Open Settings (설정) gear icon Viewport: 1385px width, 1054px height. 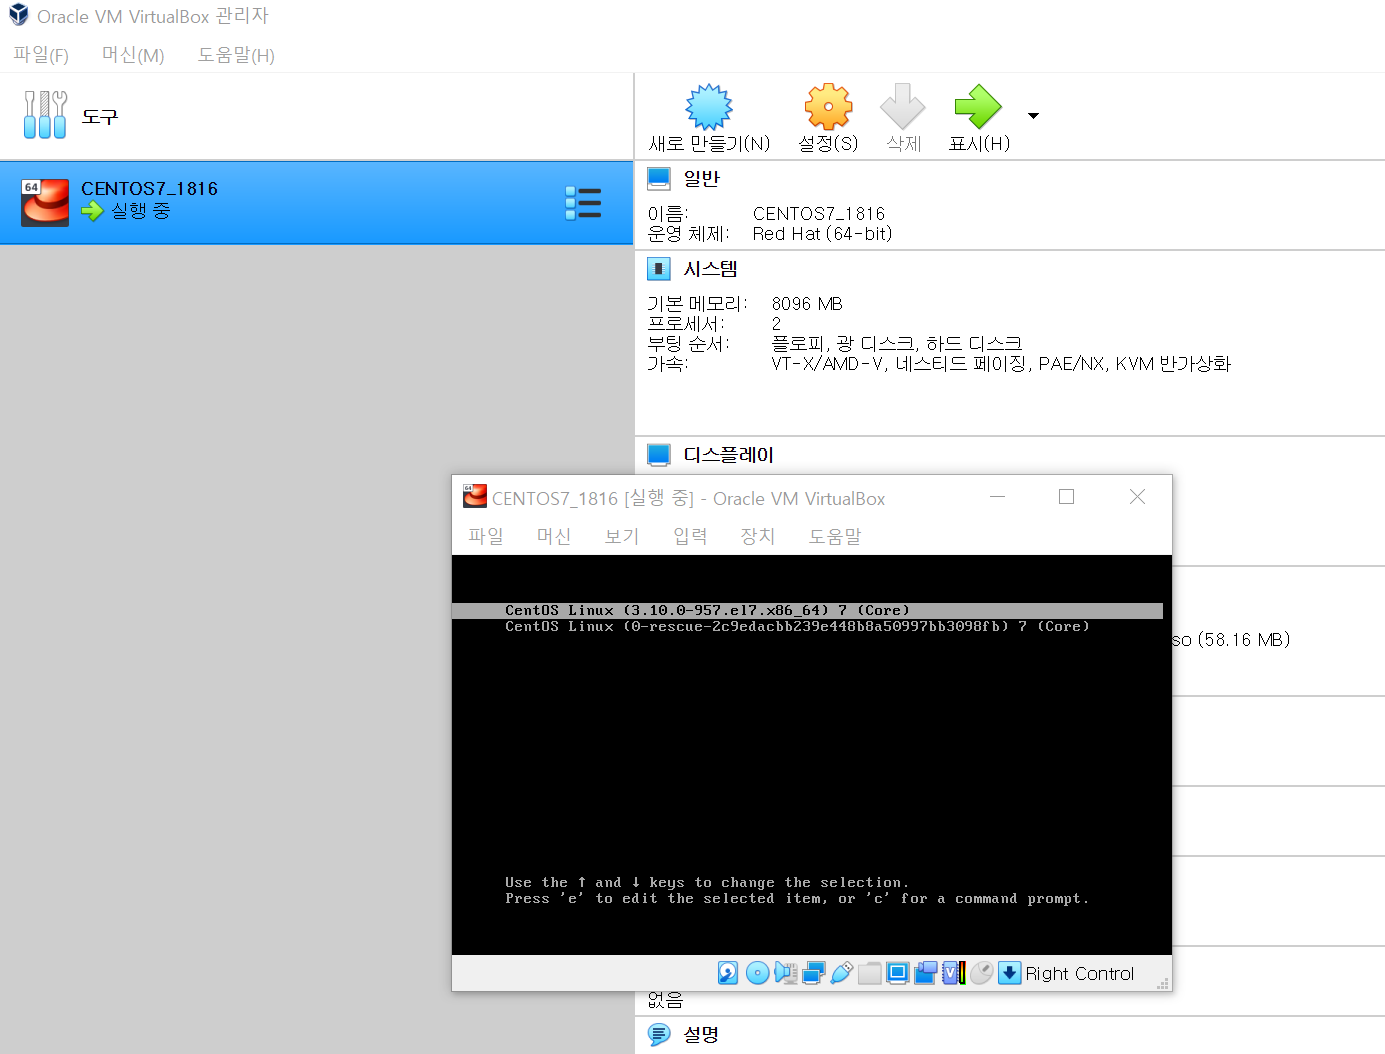[x=829, y=106]
